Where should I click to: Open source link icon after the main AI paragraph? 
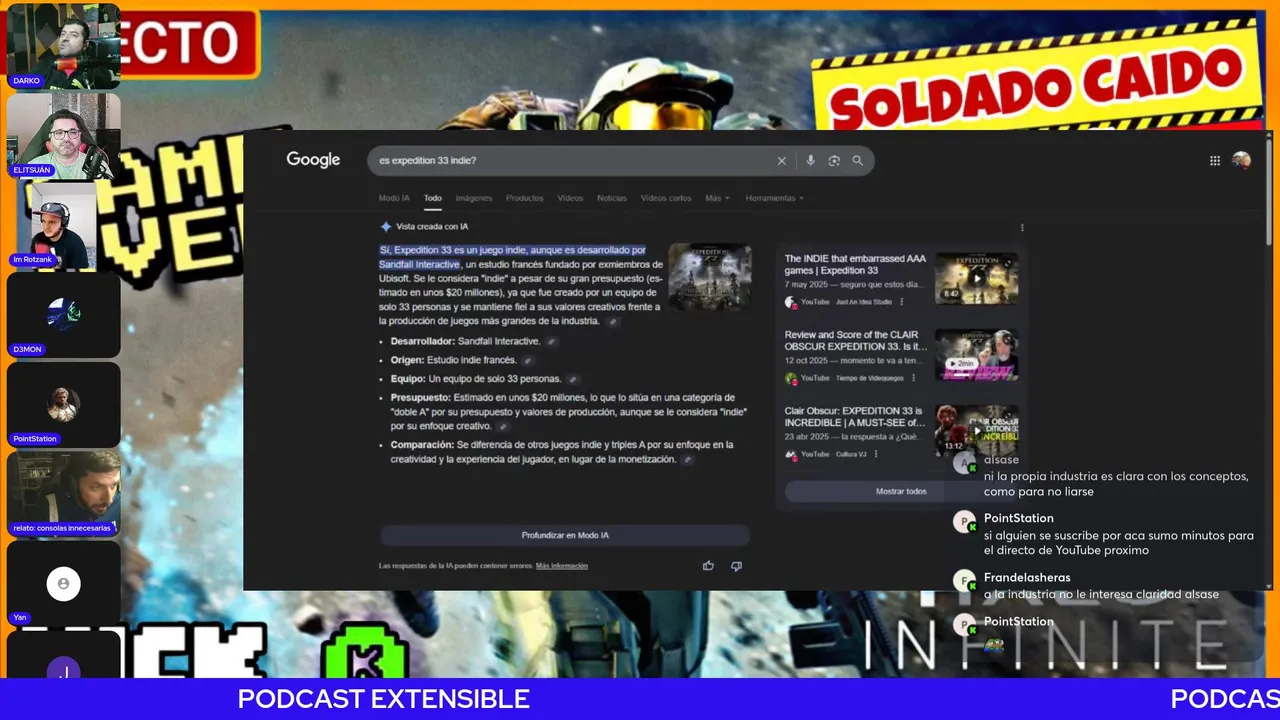(613, 322)
